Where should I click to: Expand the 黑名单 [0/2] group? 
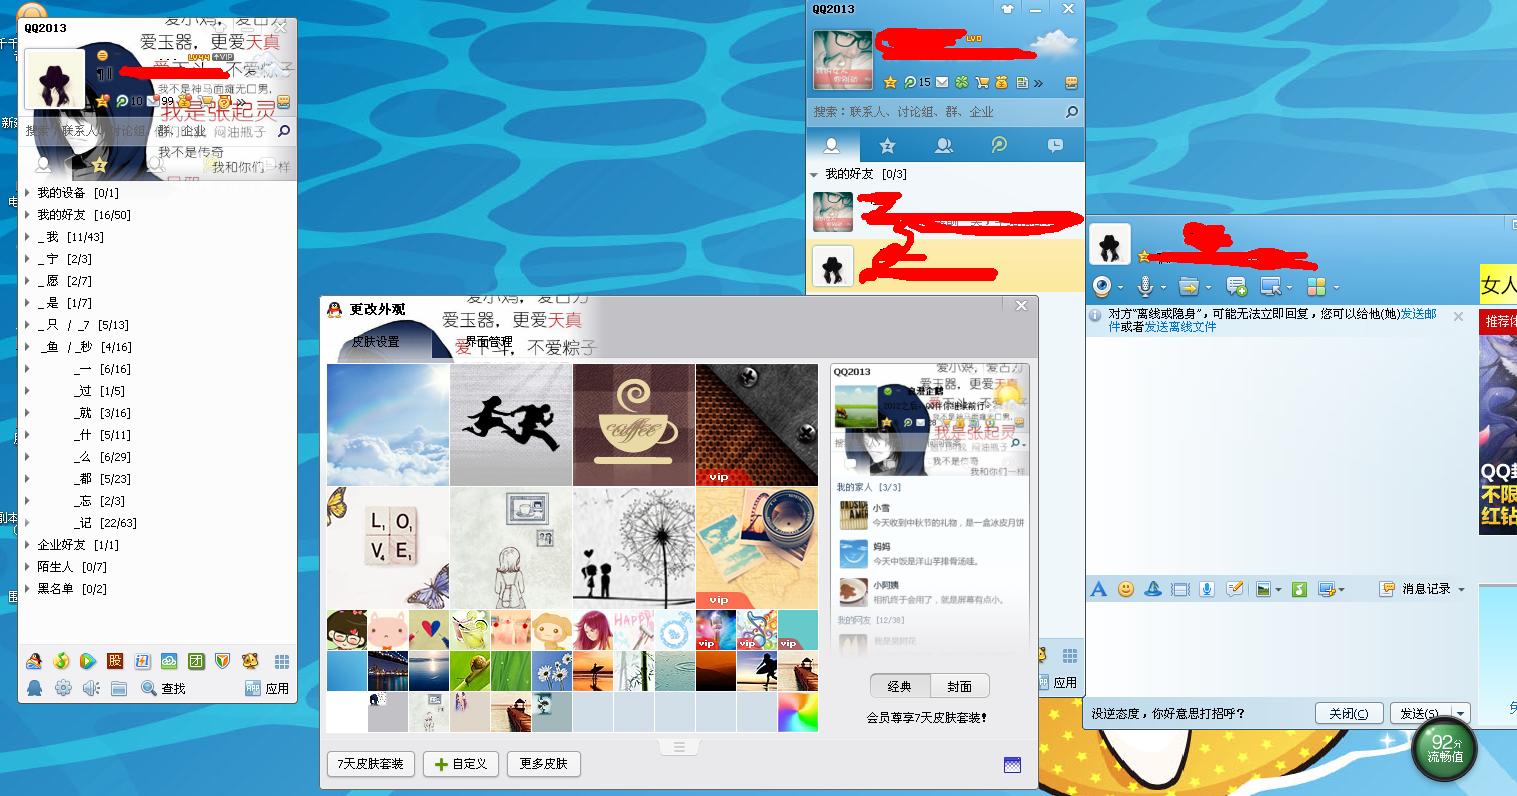click(x=27, y=589)
